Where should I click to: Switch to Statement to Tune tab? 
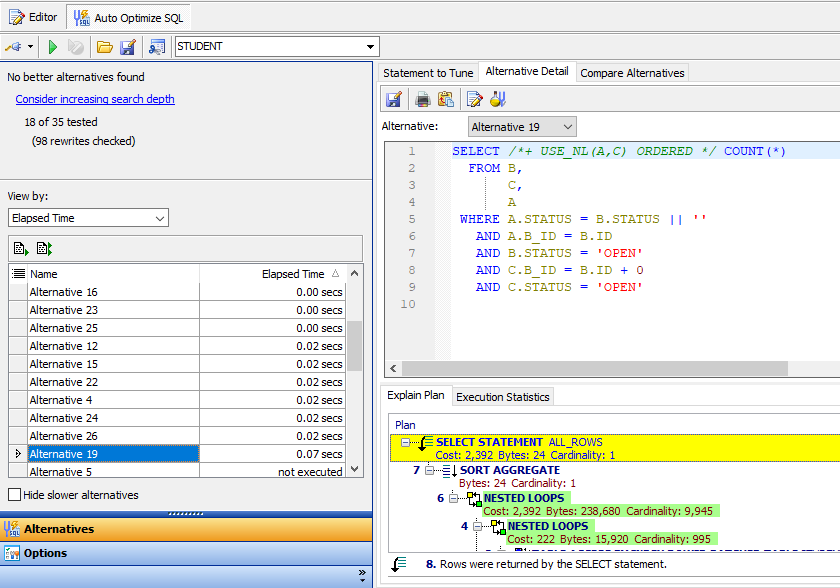(428, 73)
